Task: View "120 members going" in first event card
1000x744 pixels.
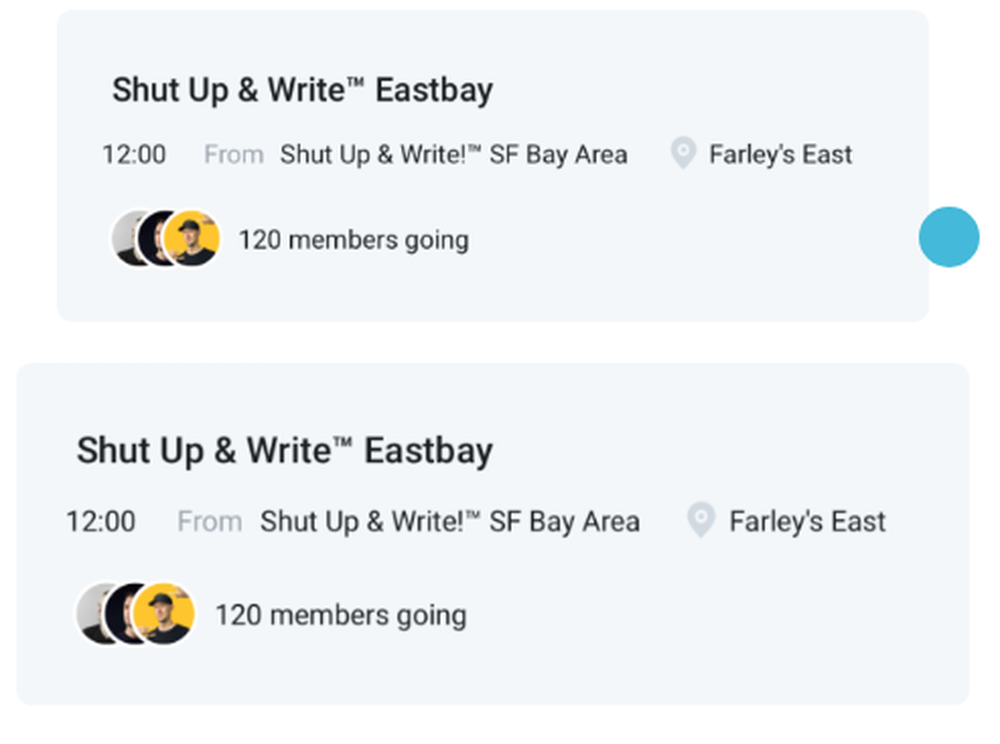Action: tap(353, 240)
